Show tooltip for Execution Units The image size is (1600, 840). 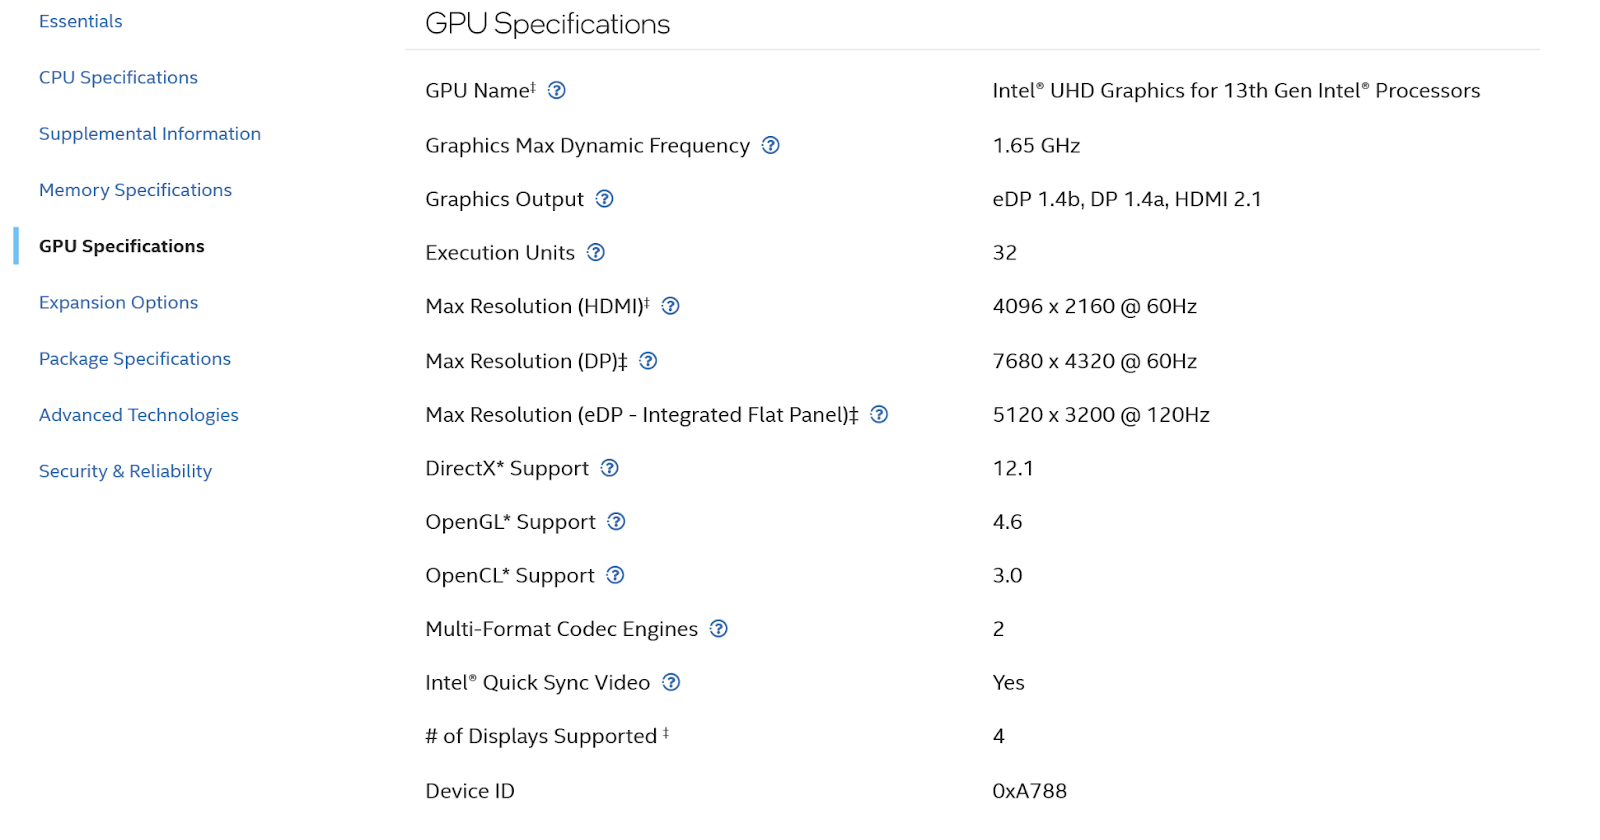pyautogui.click(x=596, y=252)
